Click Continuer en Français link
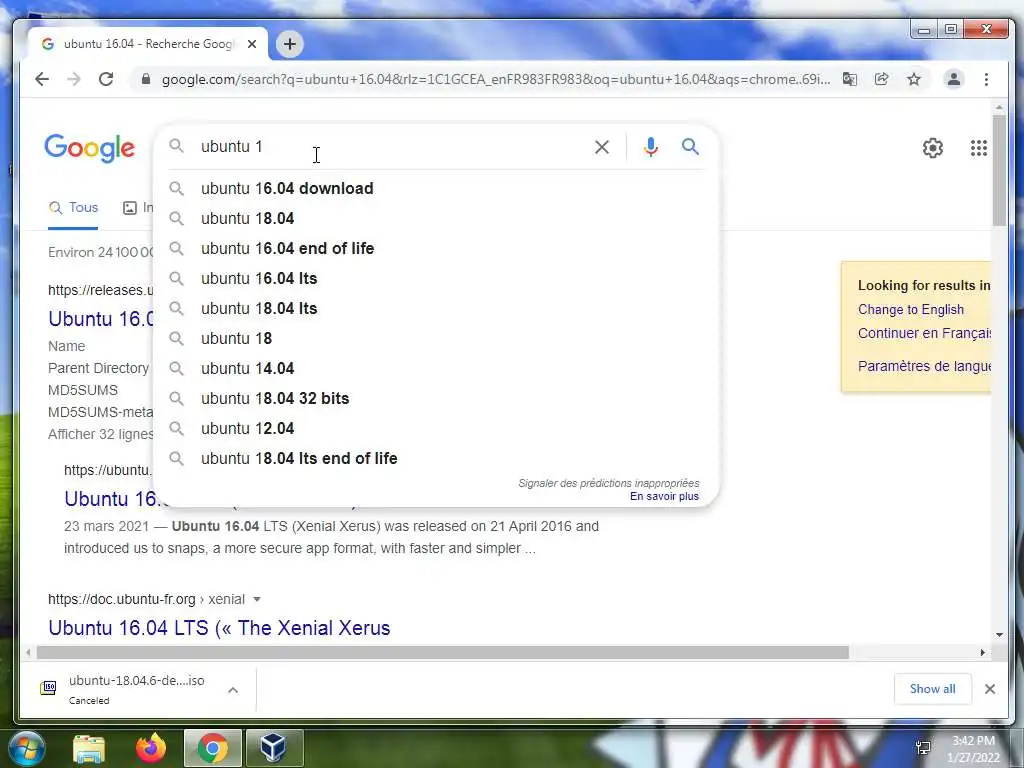This screenshot has width=1024, height=768. click(x=924, y=333)
